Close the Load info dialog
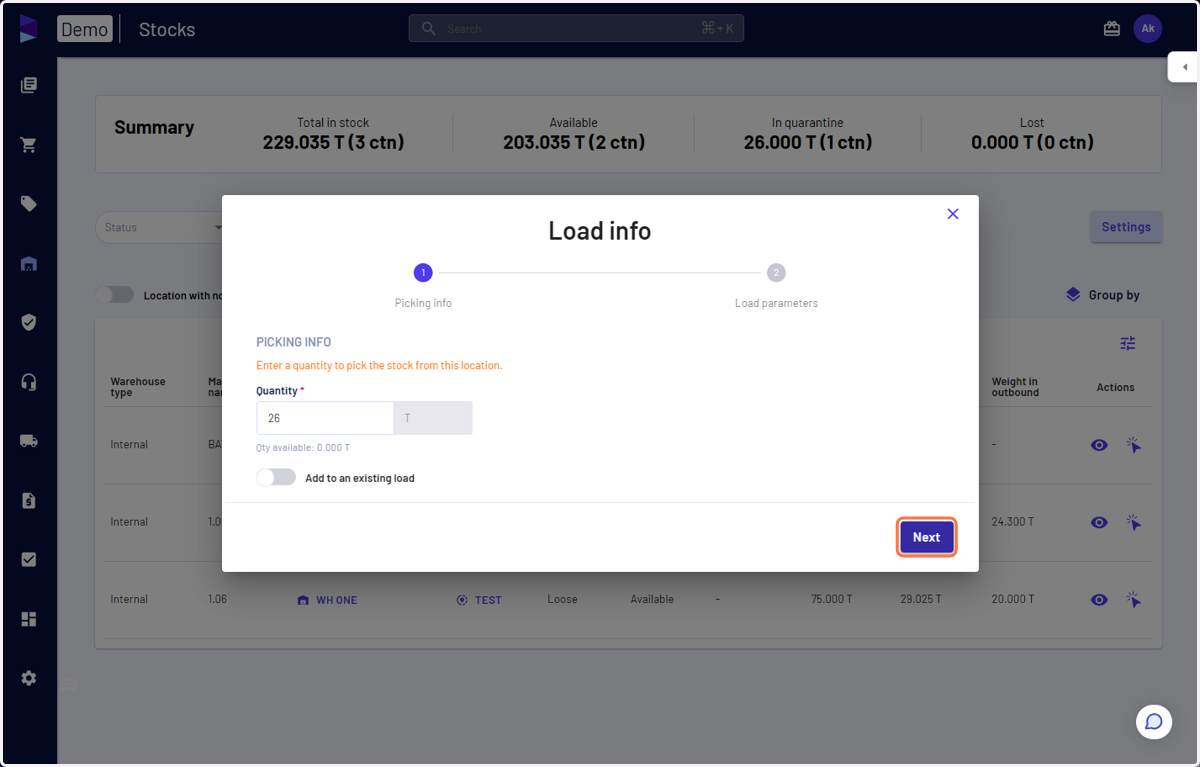The image size is (1200, 767). tap(953, 214)
